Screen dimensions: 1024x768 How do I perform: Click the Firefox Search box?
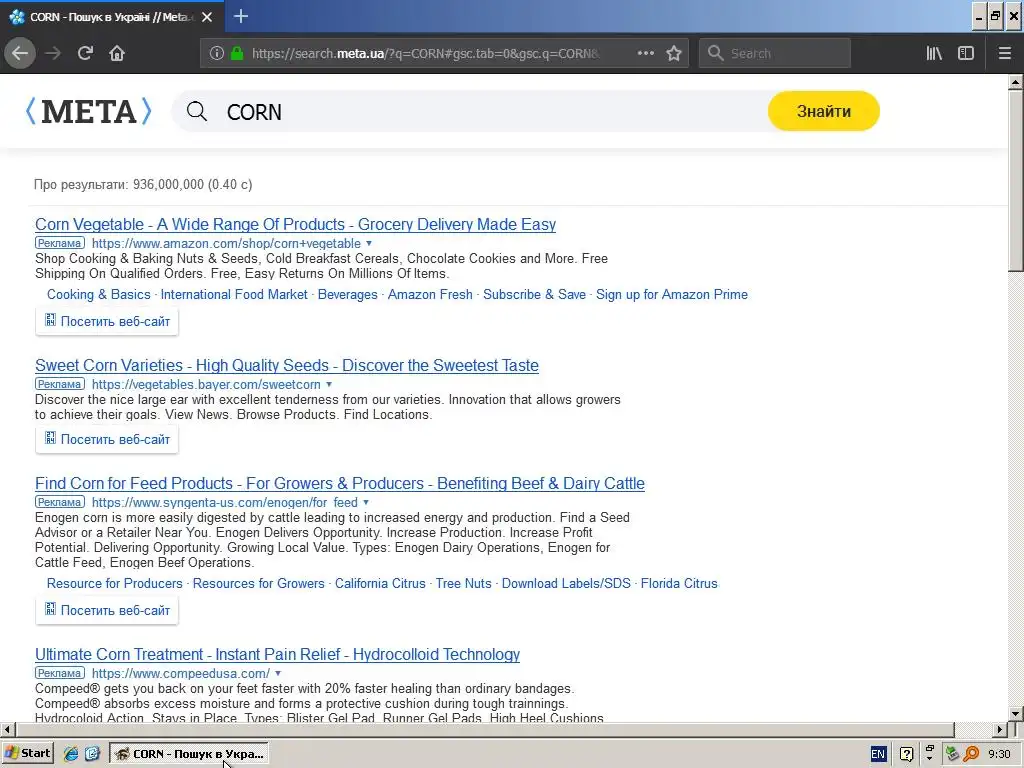[x=775, y=53]
